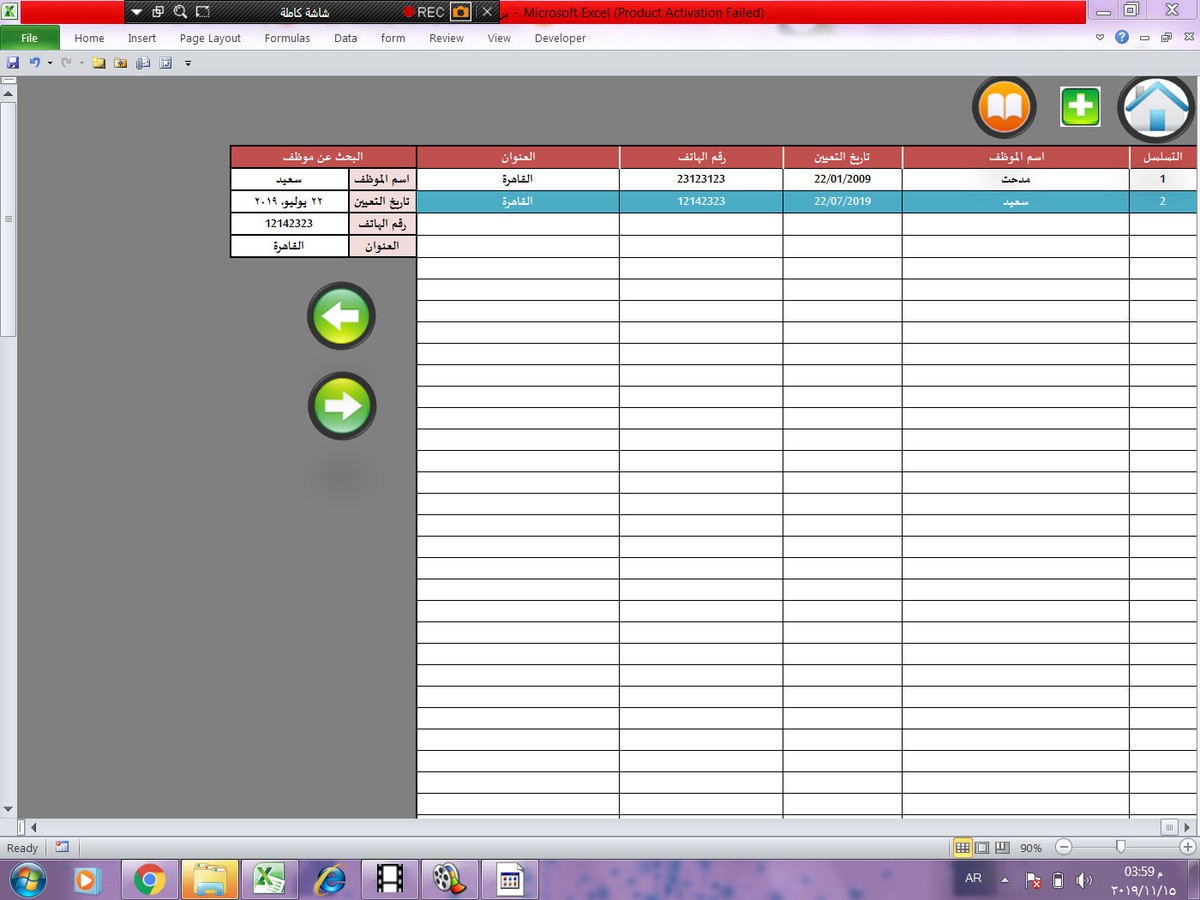Click the recorder camera snapshot icon
The height and width of the screenshot is (900, 1200).
460,12
